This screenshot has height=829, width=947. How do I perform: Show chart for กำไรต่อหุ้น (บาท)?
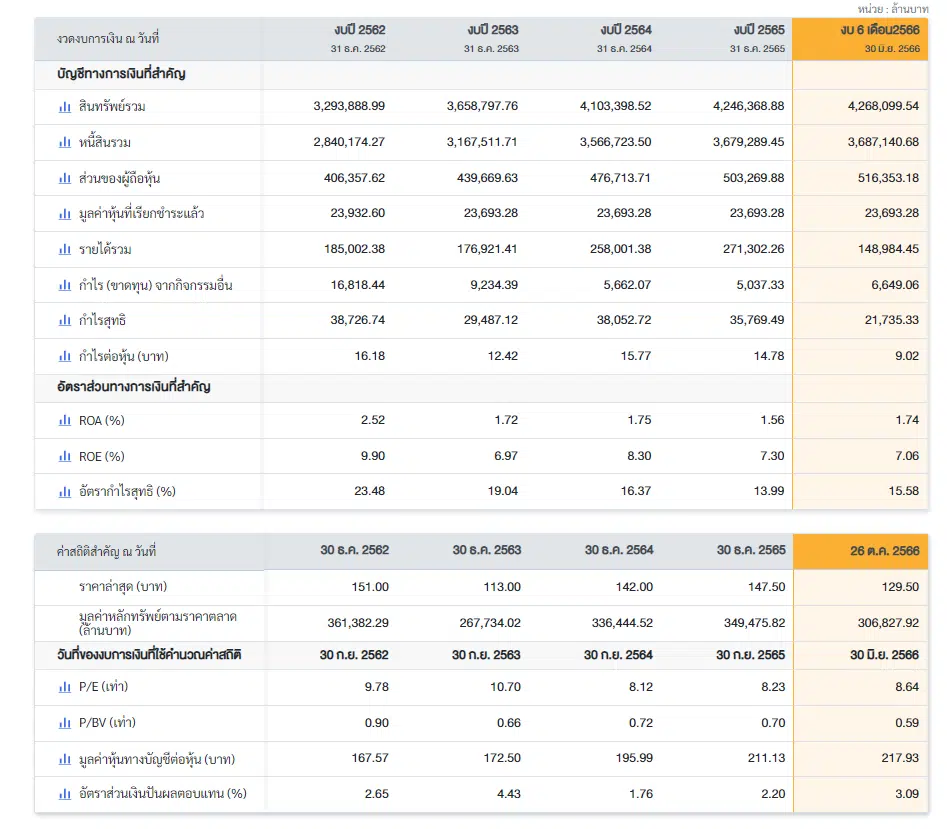65,356
